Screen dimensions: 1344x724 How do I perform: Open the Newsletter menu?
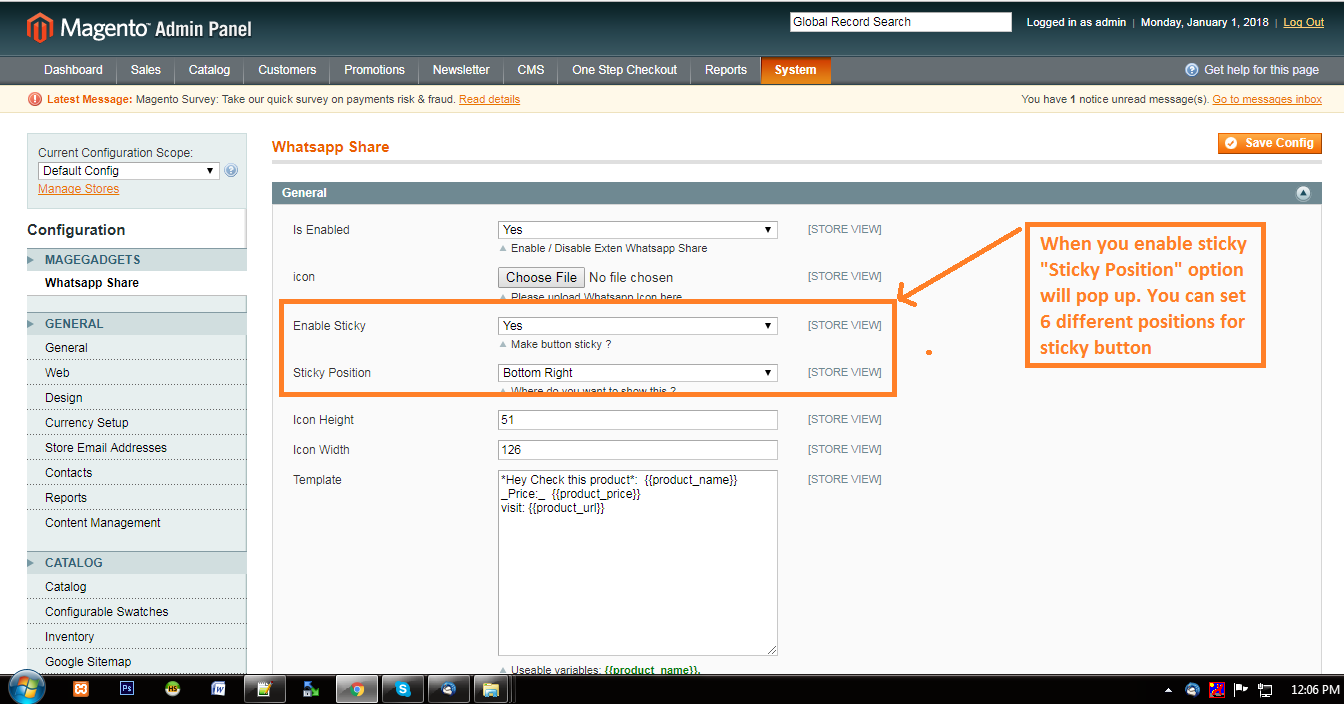[x=461, y=70]
